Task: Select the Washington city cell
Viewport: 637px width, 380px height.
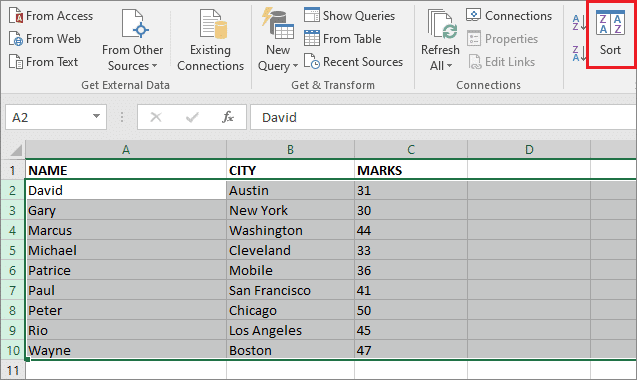Action: [x=290, y=230]
